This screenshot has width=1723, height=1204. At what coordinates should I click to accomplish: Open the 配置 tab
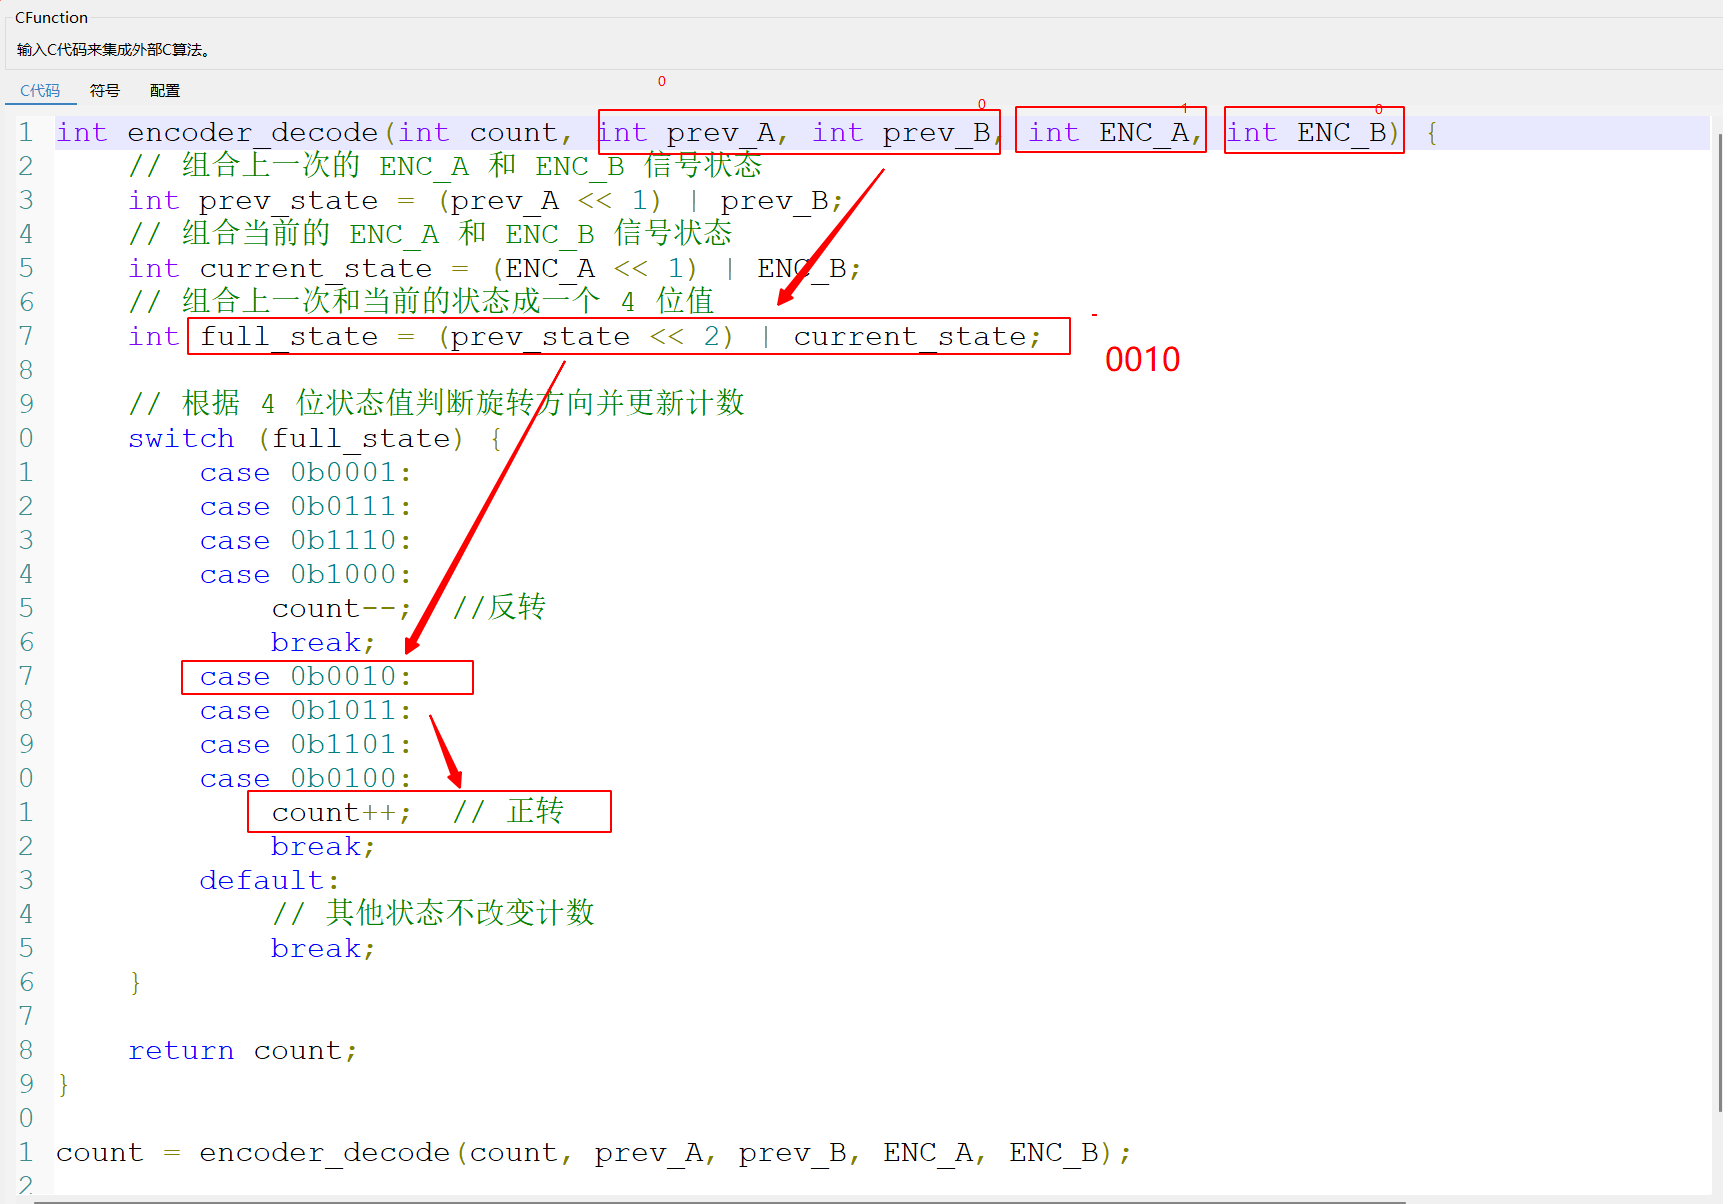pyautogui.click(x=165, y=91)
